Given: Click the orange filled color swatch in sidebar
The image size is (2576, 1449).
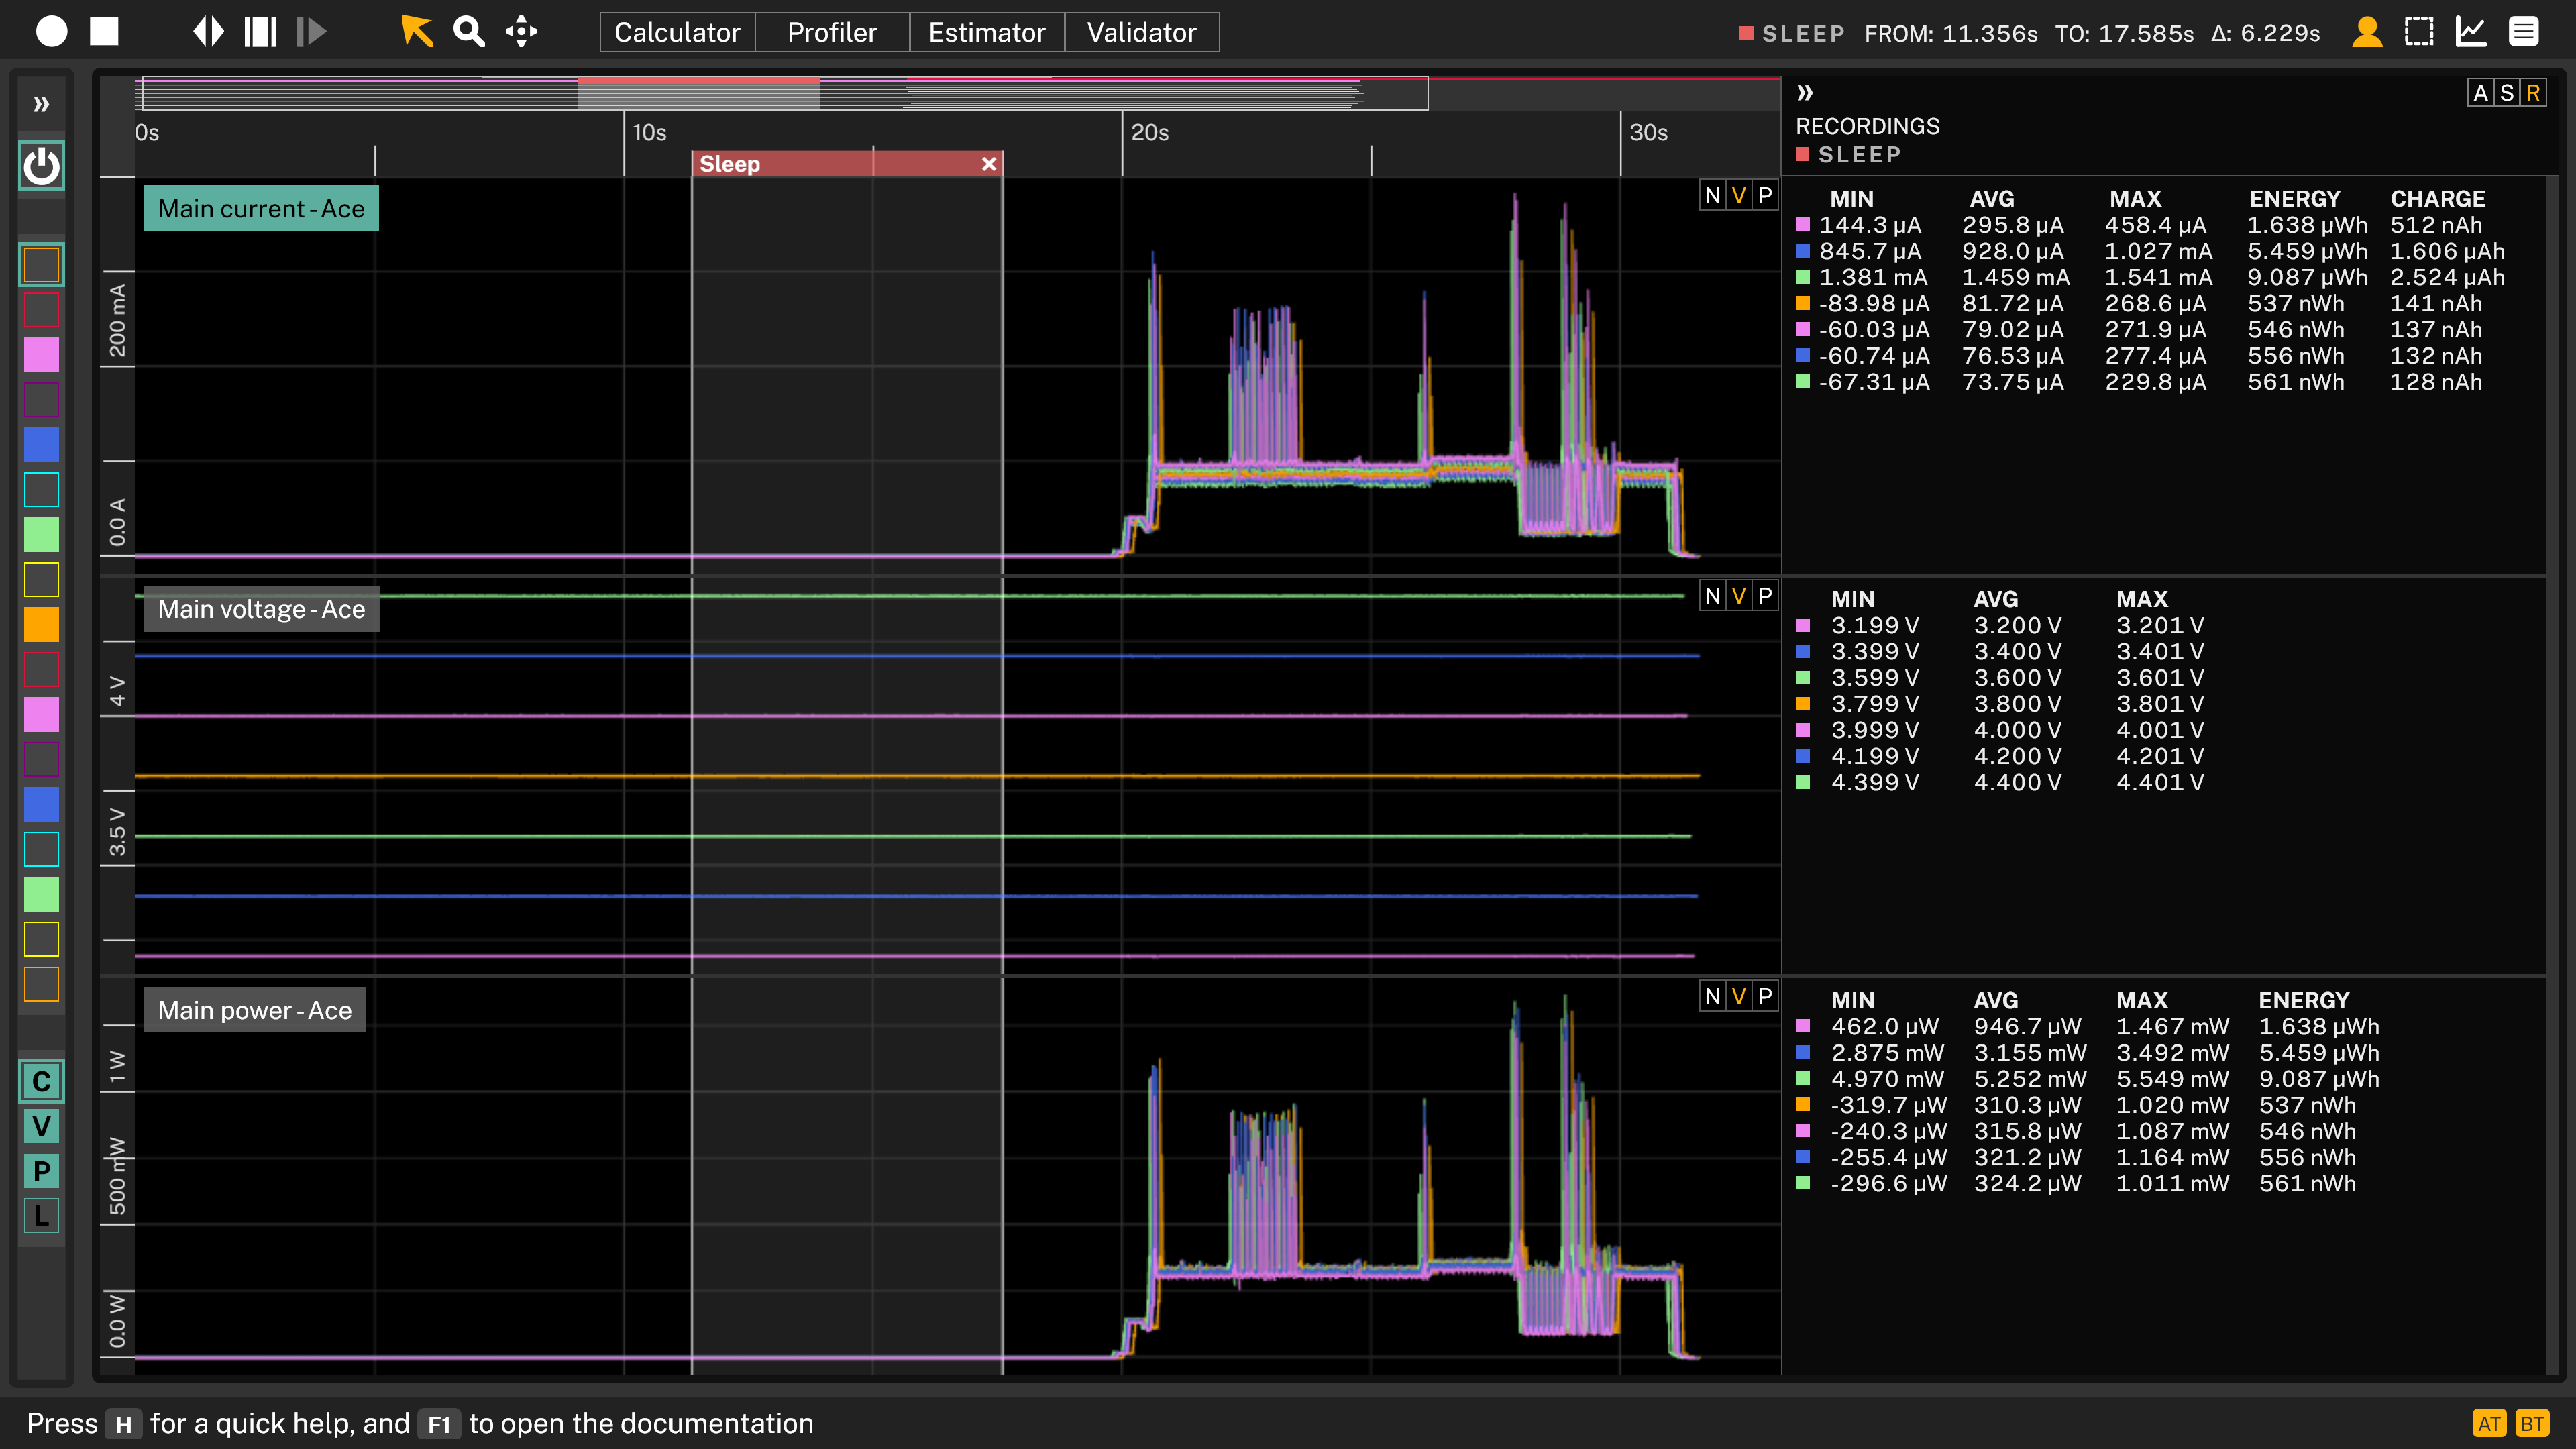Looking at the screenshot, I should pos(41,625).
